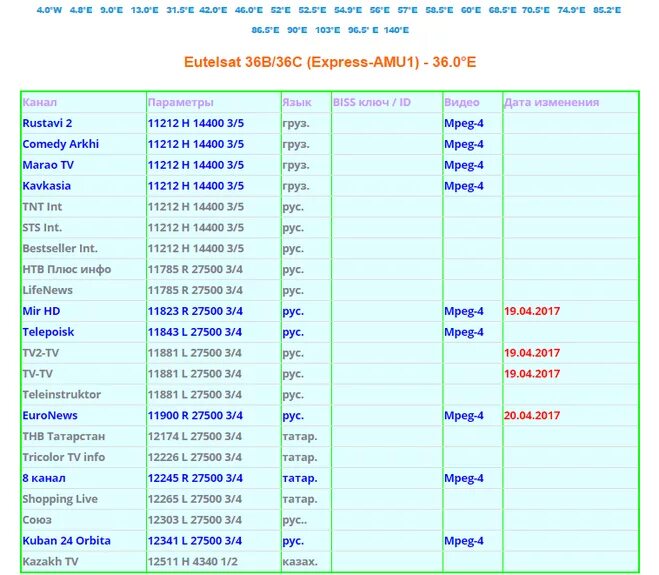The image size is (659, 575).
Task: Open the 85.2°E satellite link
Action: click(x=607, y=10)
